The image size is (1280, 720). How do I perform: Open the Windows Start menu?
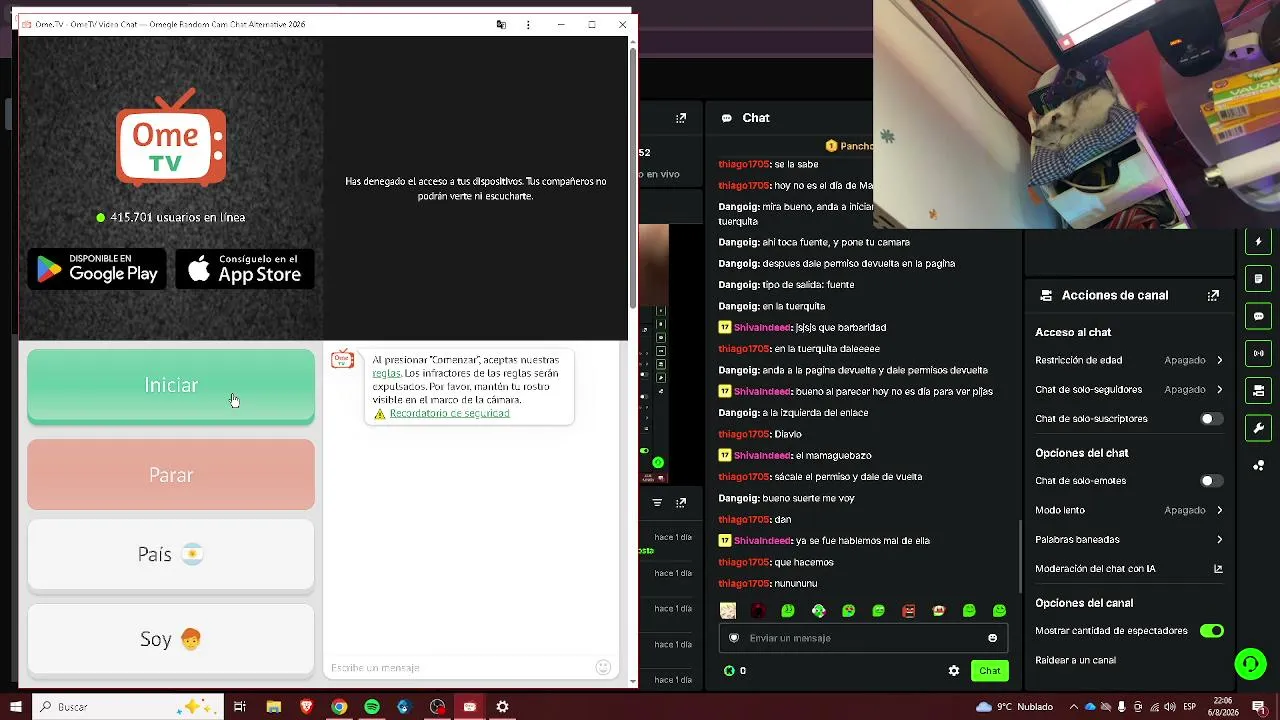pos(15,707)
